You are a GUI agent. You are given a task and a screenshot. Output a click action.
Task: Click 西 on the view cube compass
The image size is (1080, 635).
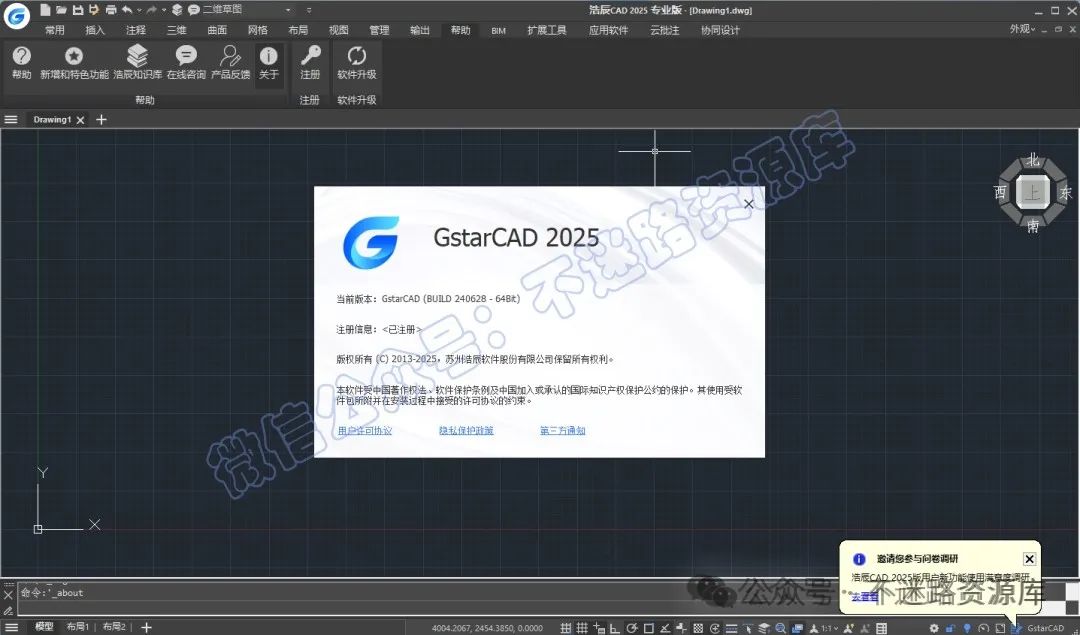click(1000, 192)
